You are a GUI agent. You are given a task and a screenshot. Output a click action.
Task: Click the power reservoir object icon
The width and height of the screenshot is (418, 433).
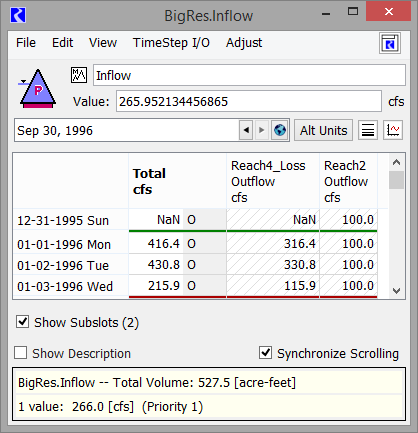pyautogui.click(x=37, y=89)
